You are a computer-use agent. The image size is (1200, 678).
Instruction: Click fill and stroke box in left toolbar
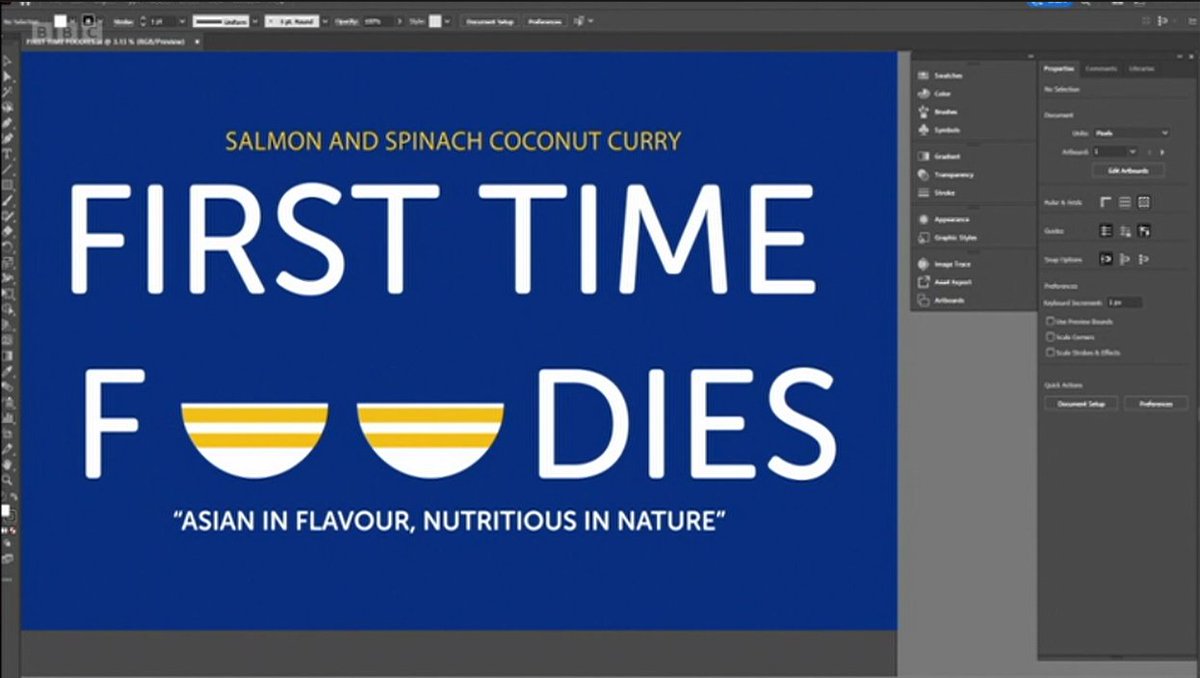click(x=7, y=513)
